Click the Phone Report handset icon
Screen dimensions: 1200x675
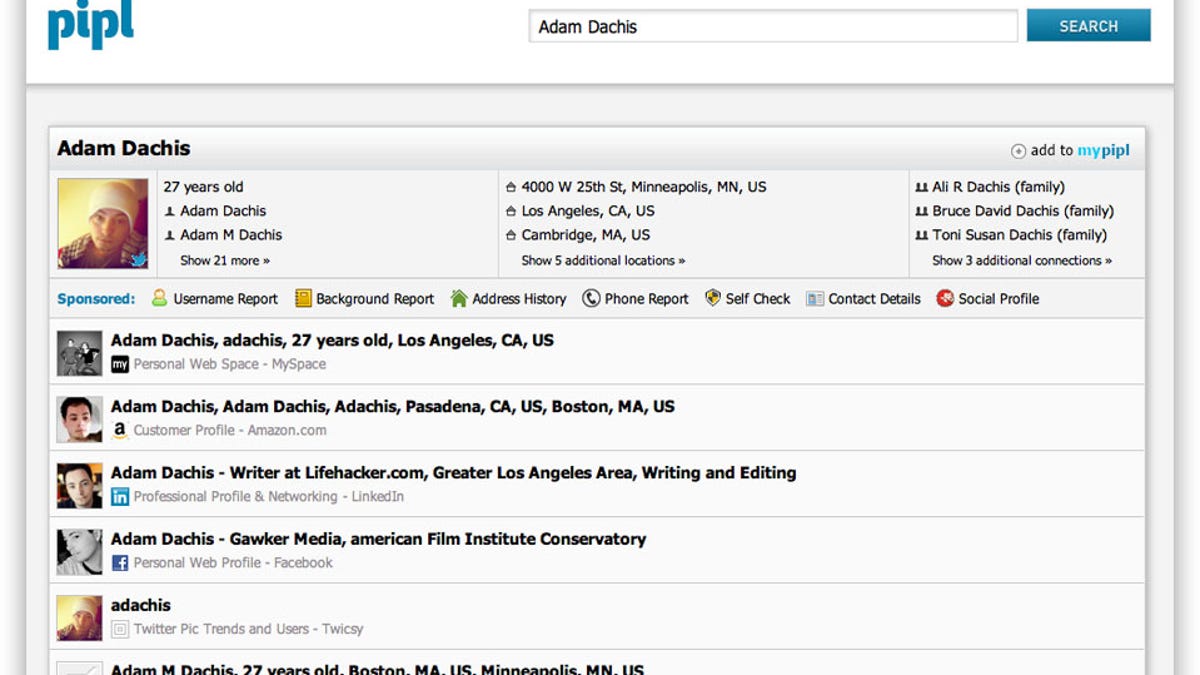pos(591,298)
